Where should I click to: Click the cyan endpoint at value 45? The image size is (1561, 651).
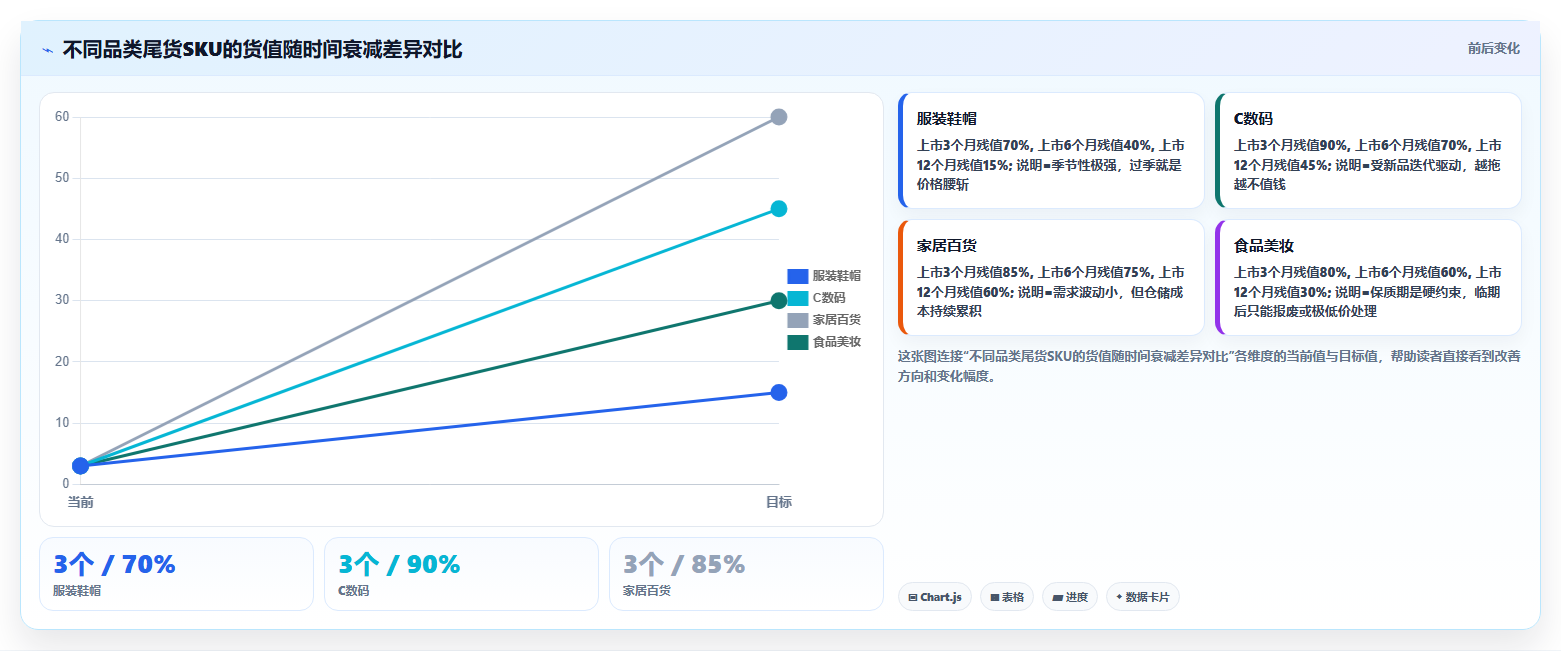click(x=779, y=209)
